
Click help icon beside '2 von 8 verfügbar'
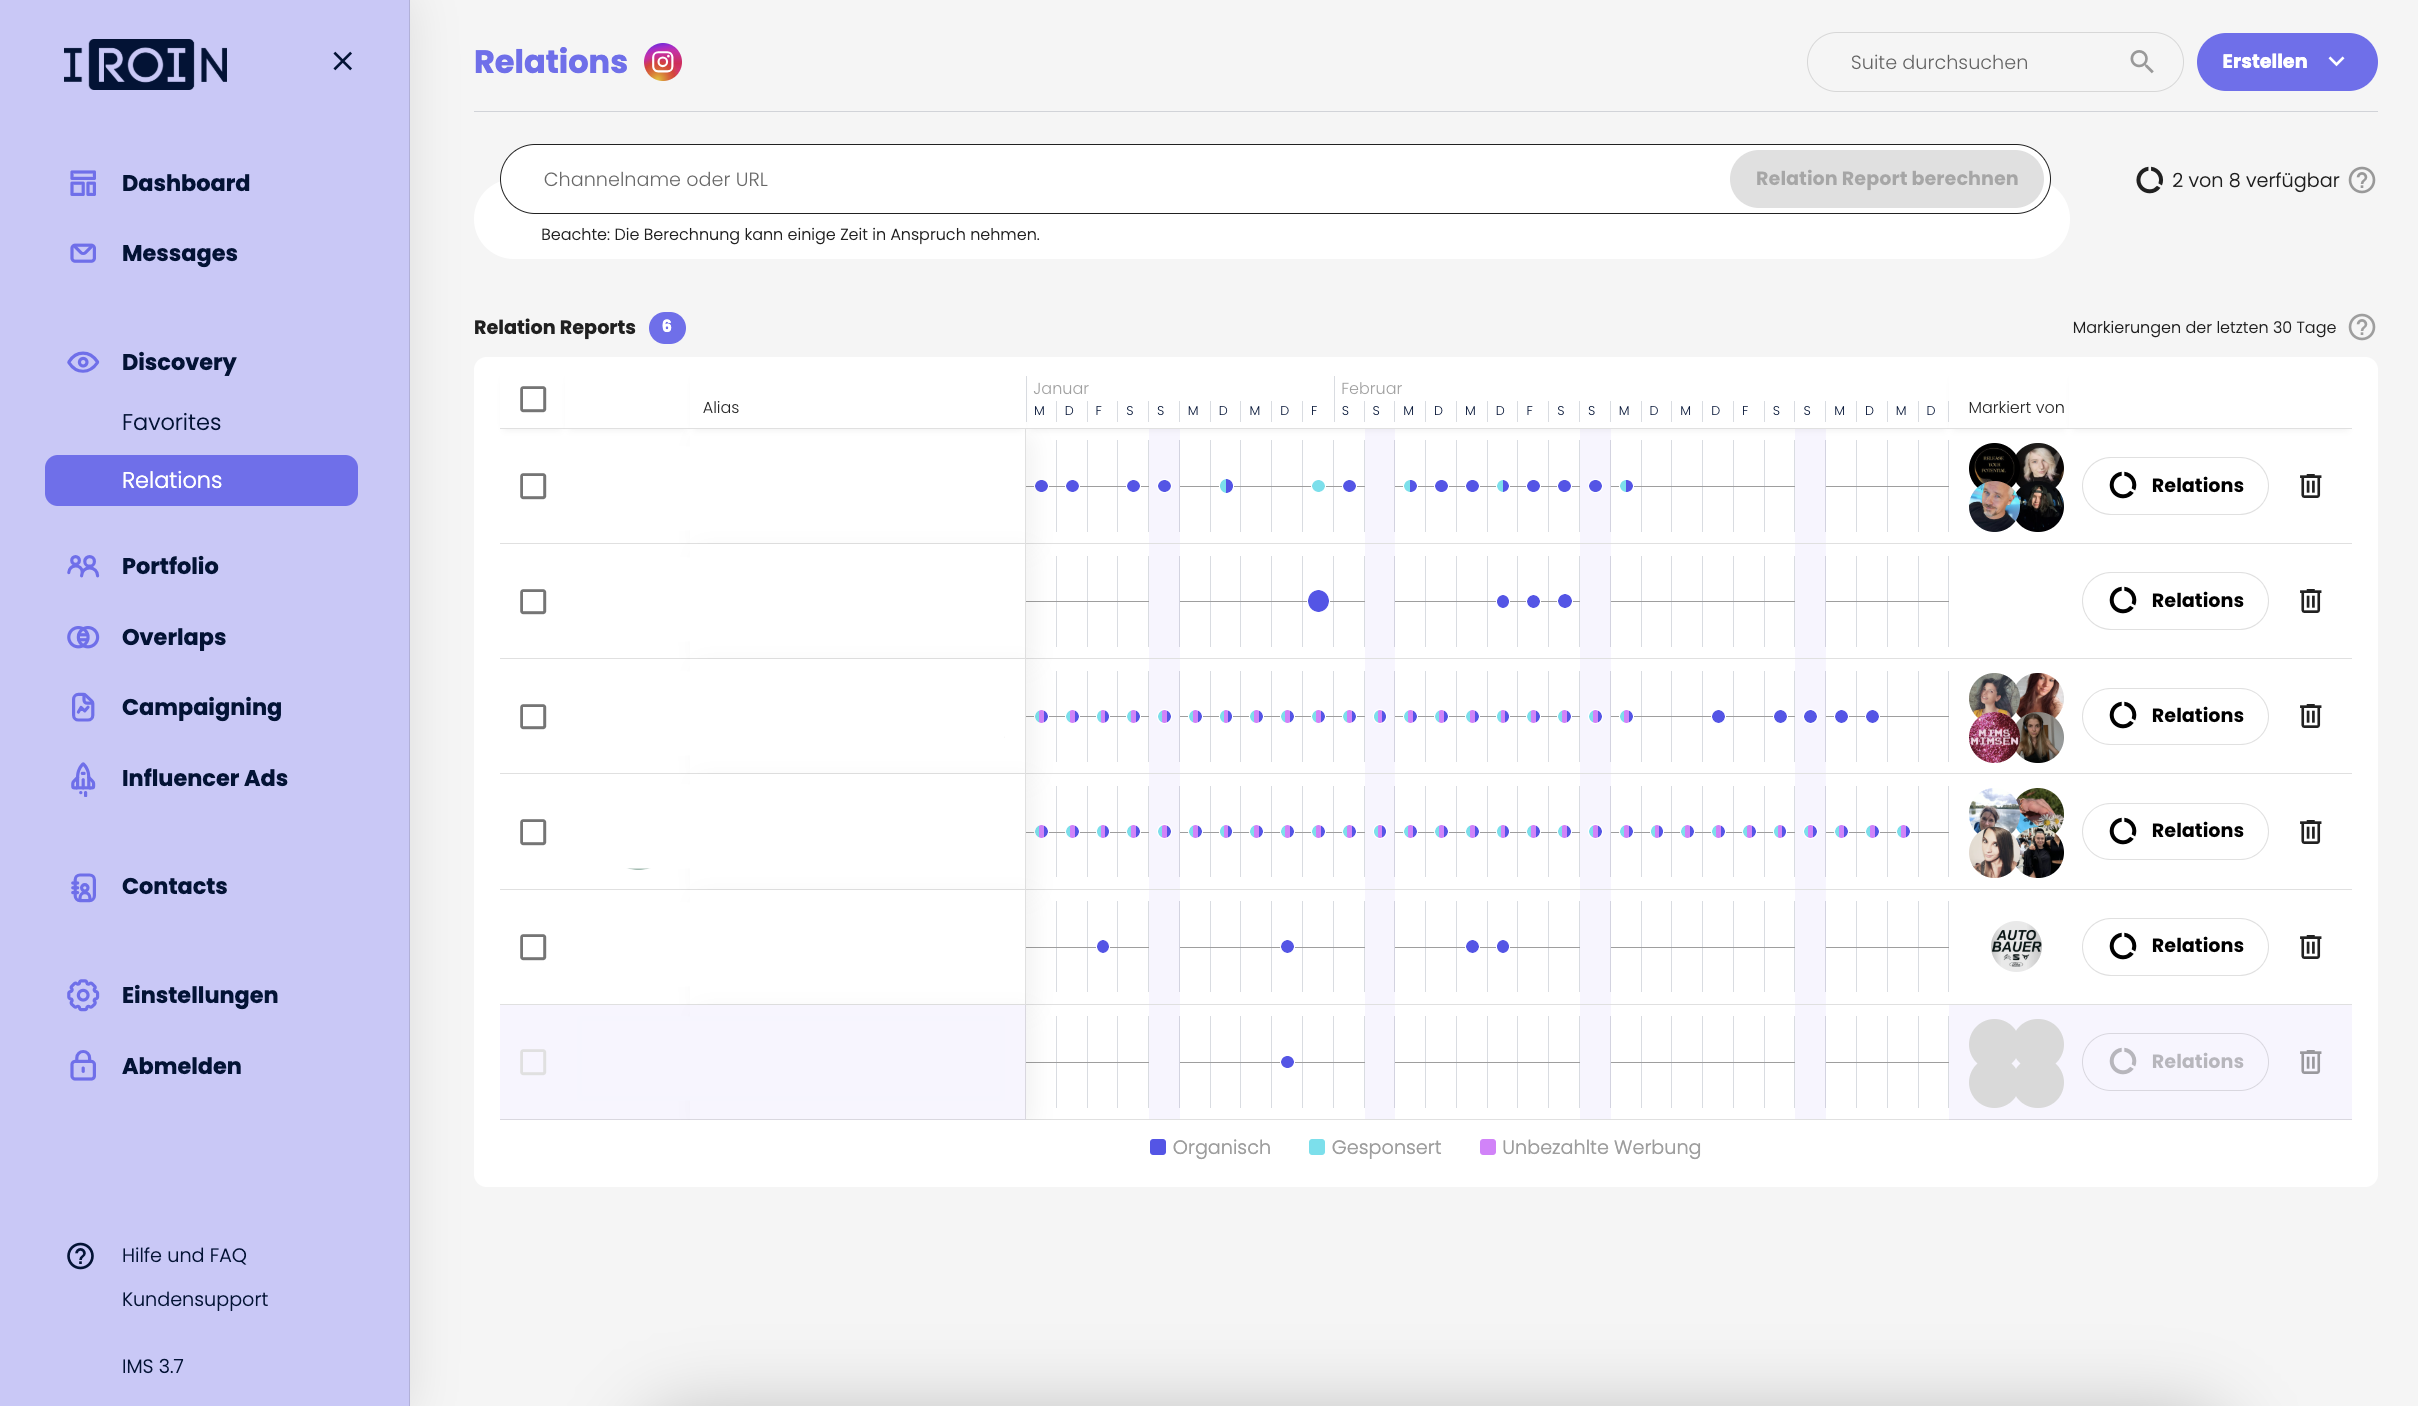click(x=2362, y=180)
